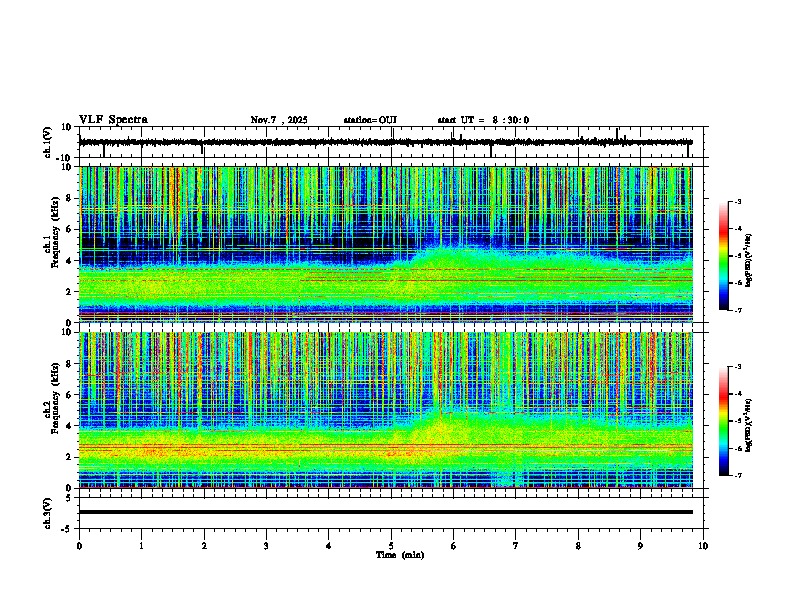This screenshot has height=612, width=792.
Task: Click the "5" tick on the time axis
Action: [391, 546]
